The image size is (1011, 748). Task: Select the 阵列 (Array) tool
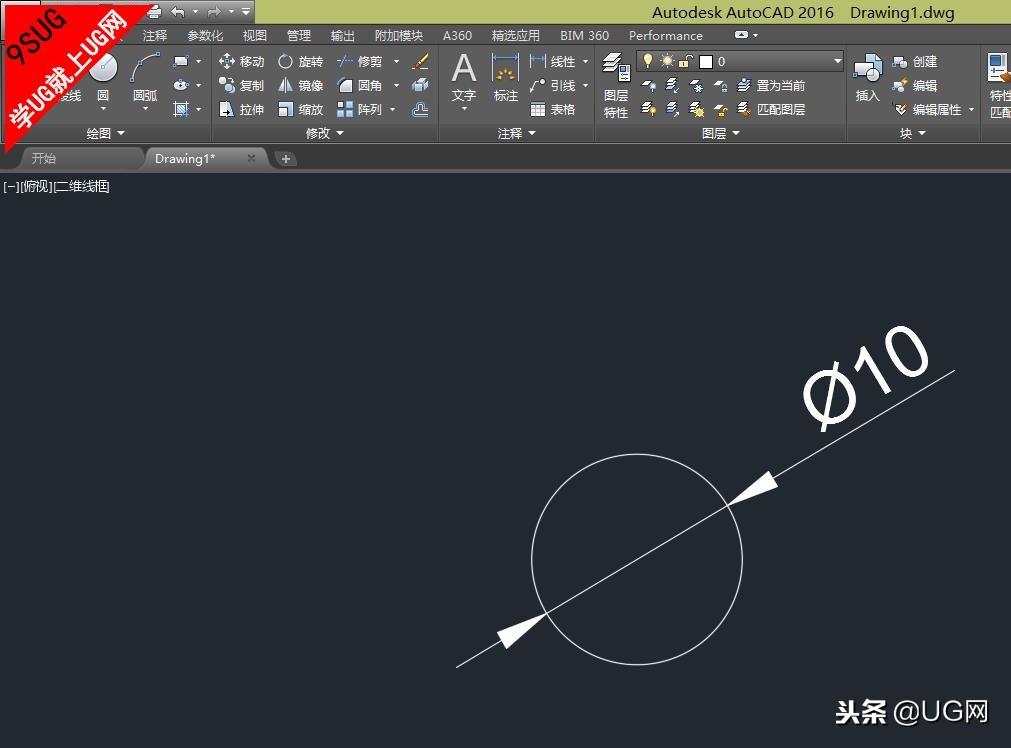click(360, 109)
